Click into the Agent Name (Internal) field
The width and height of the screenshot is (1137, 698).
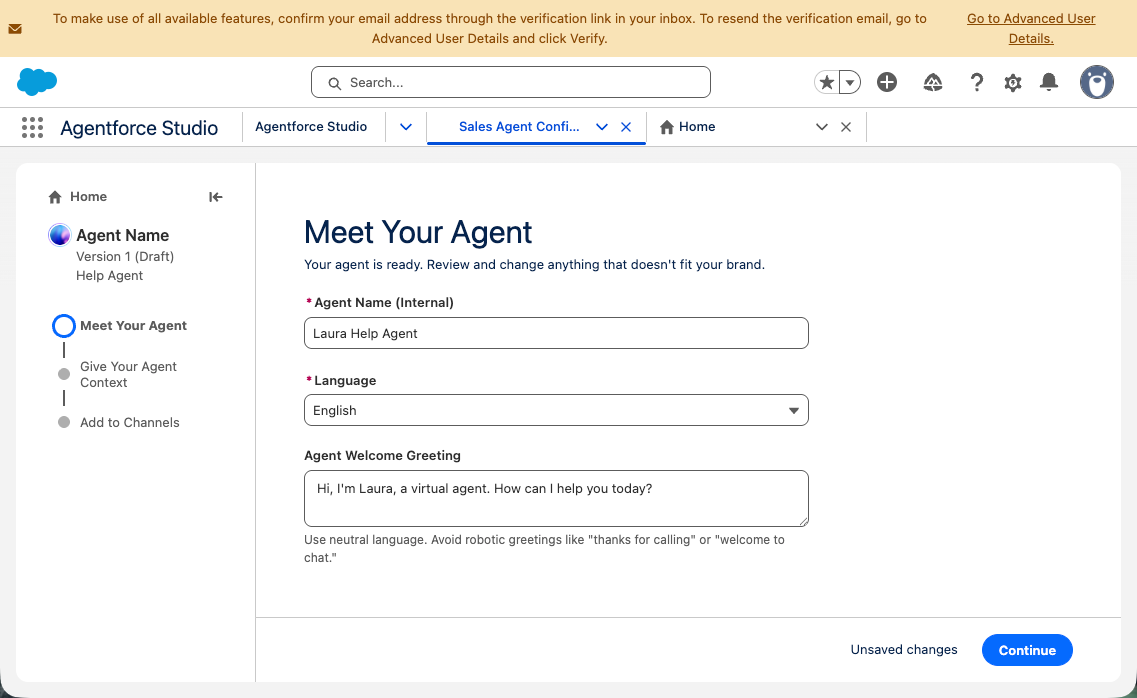(556, 333)
